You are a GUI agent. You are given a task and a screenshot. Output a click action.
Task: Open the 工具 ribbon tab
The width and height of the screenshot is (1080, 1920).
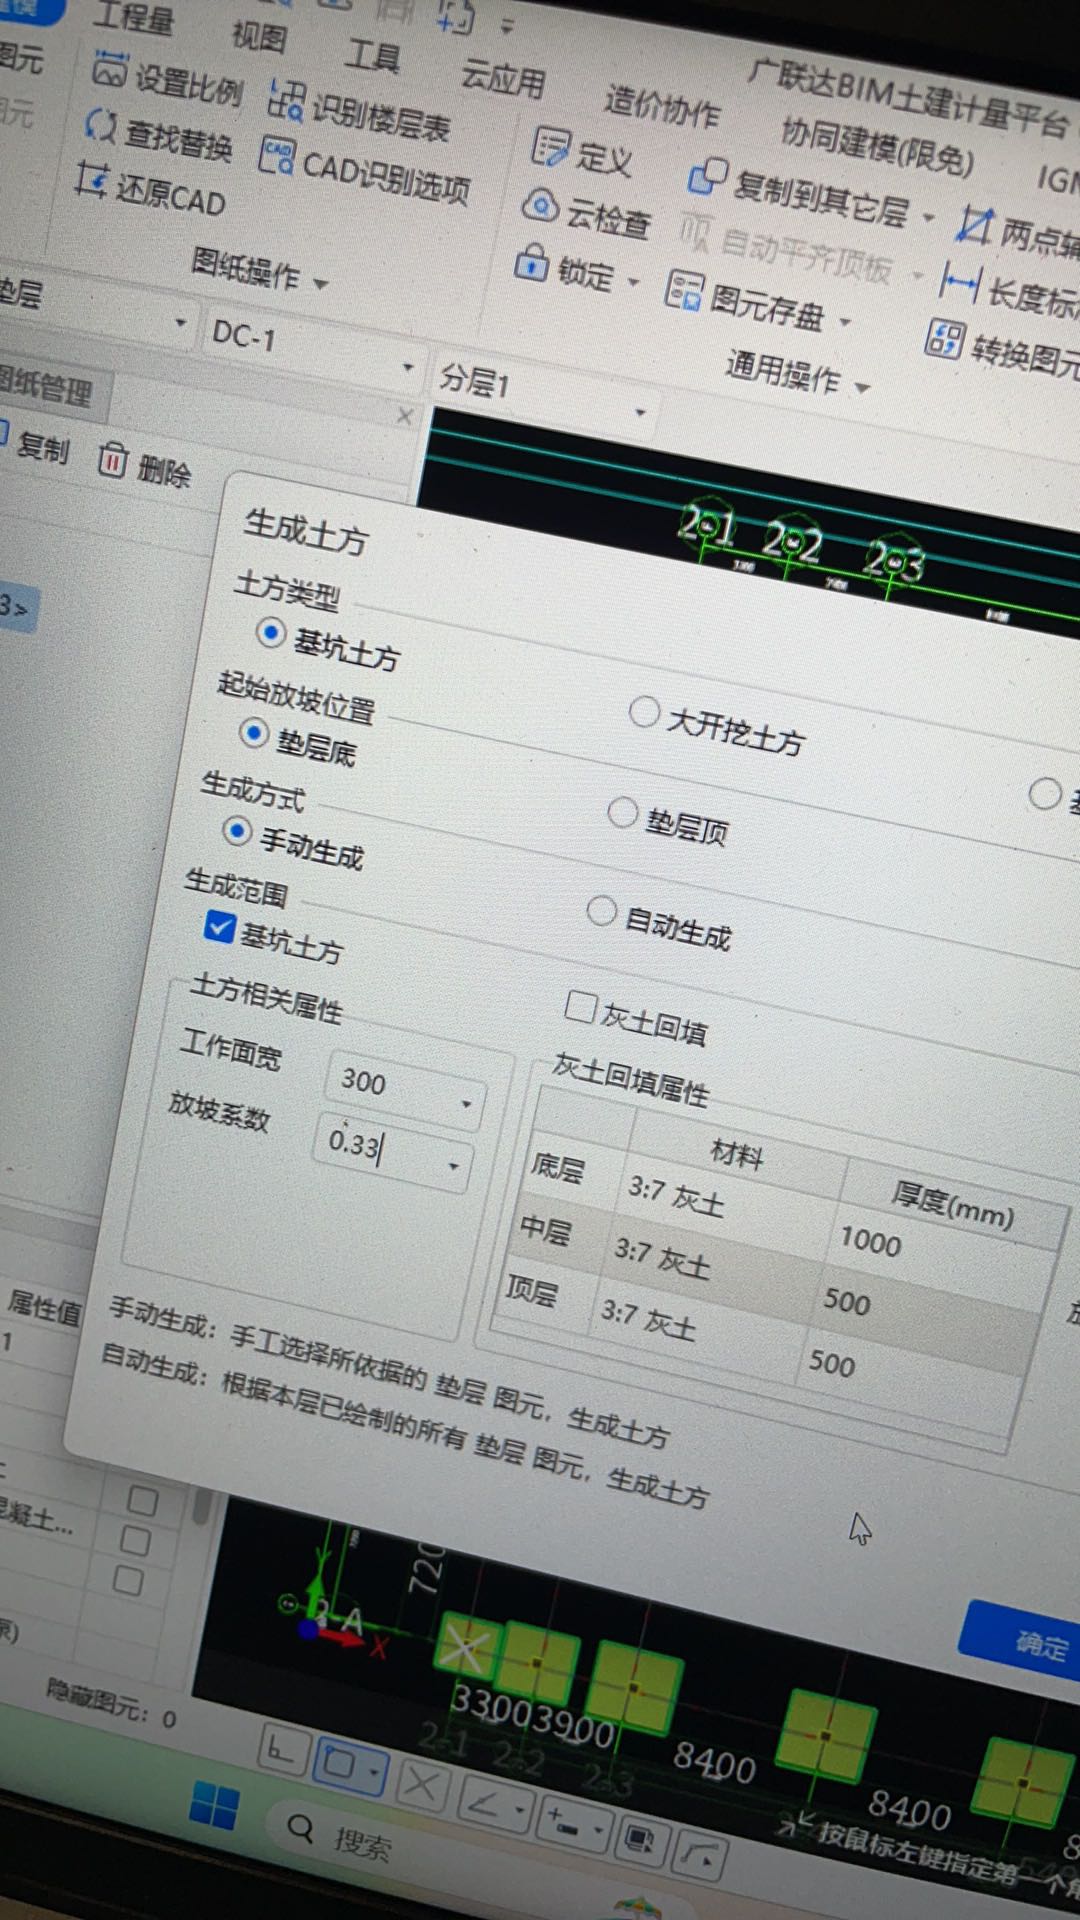pos(372,54)
